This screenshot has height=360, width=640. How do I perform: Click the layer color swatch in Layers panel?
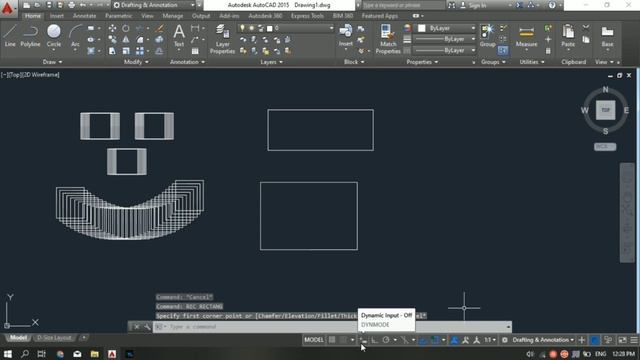coord(269,28)
